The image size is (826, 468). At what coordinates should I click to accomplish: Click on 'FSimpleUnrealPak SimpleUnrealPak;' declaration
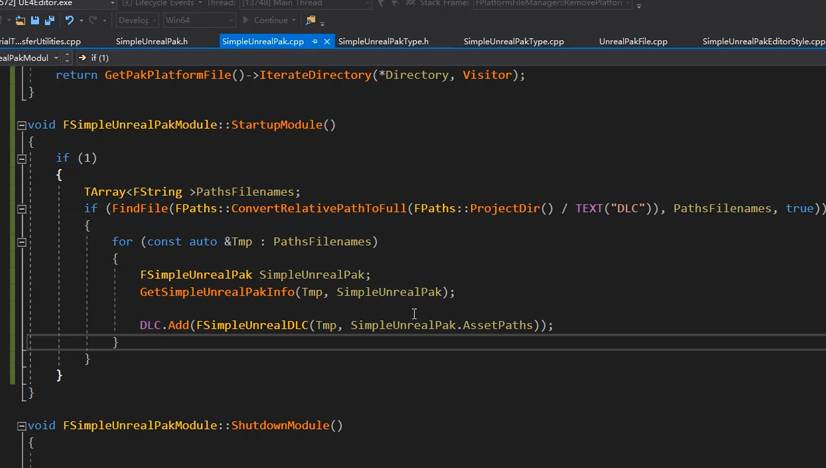(x=255, y=275)
